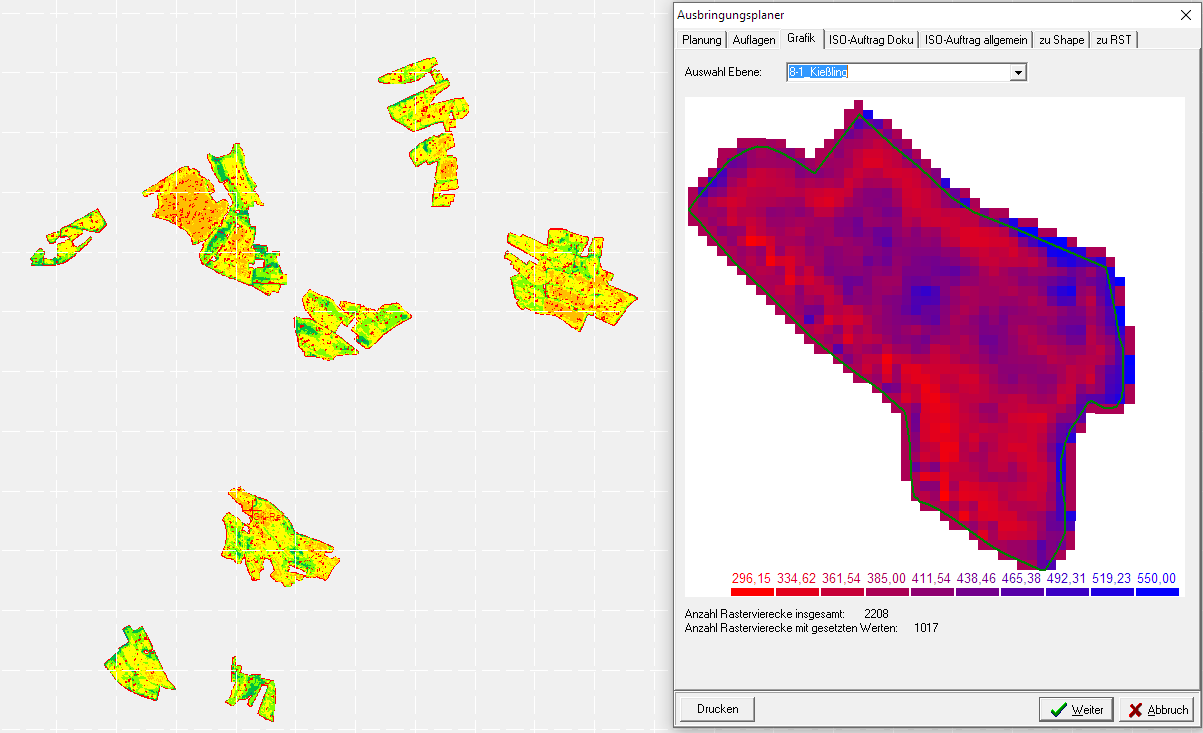Open the Auflagen tab
1203x733 pixels.
[753, 40]
